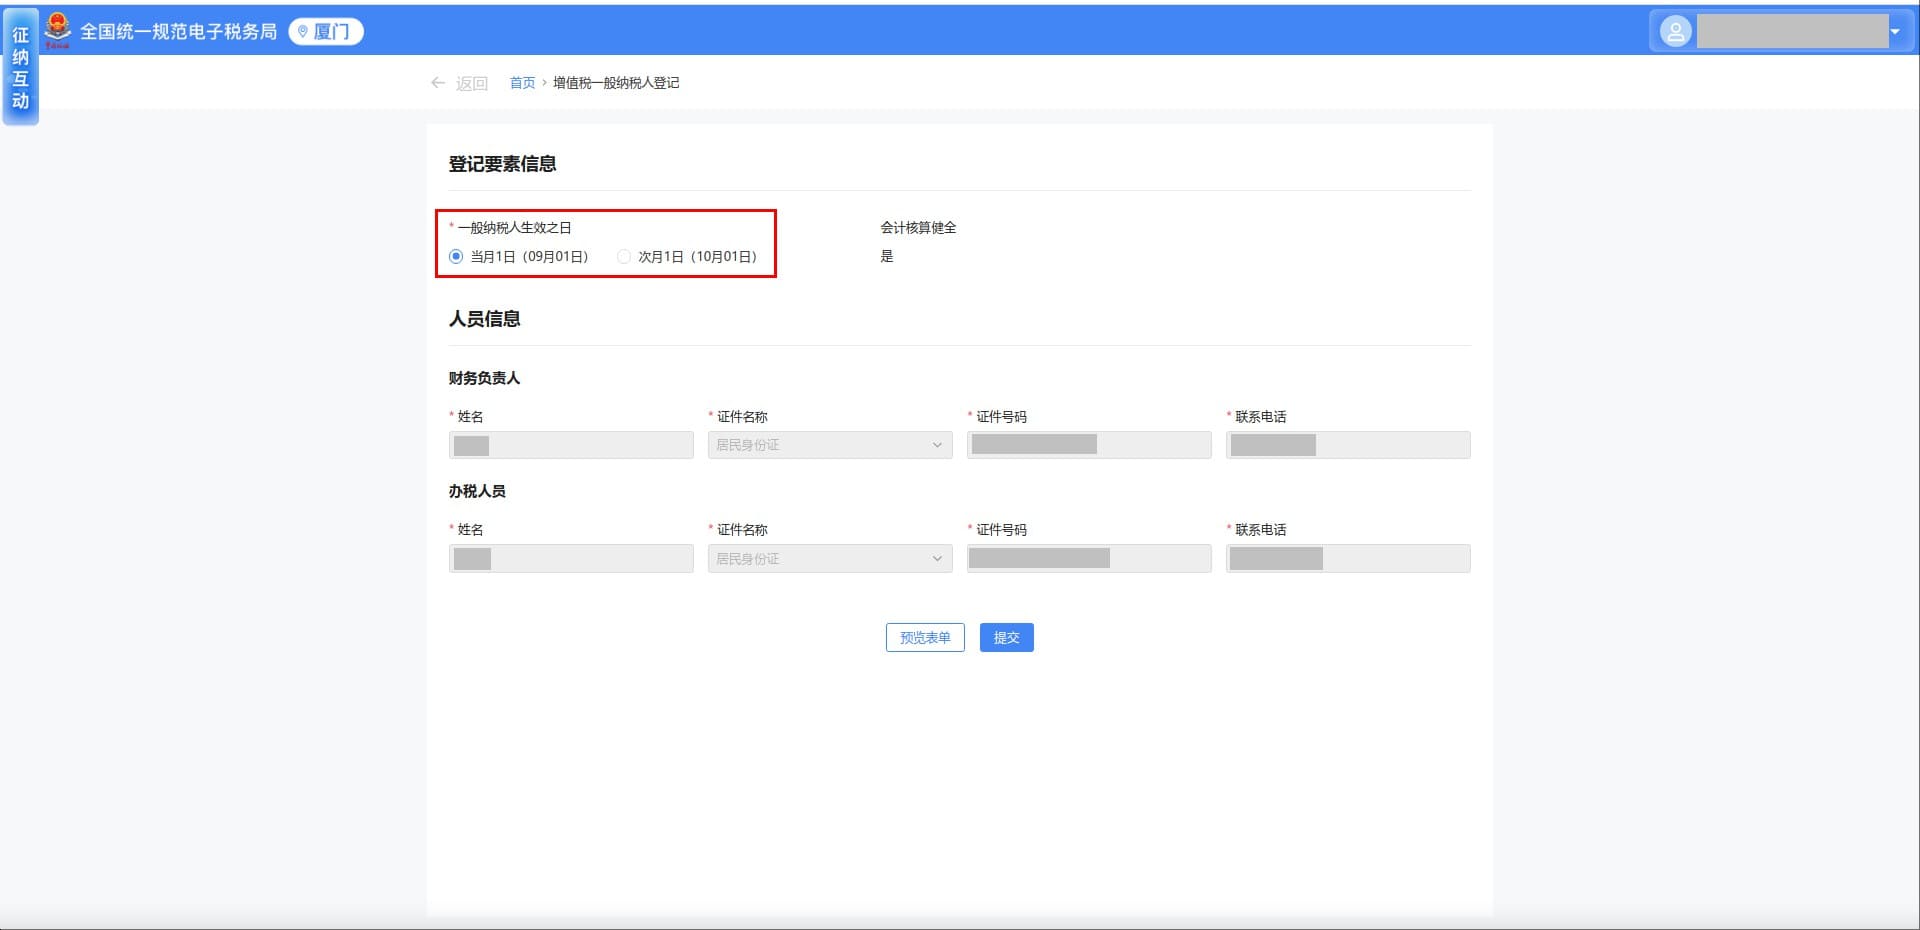Click the tax bureau emblem logo
1920x930 pixels.
[58, 30]
